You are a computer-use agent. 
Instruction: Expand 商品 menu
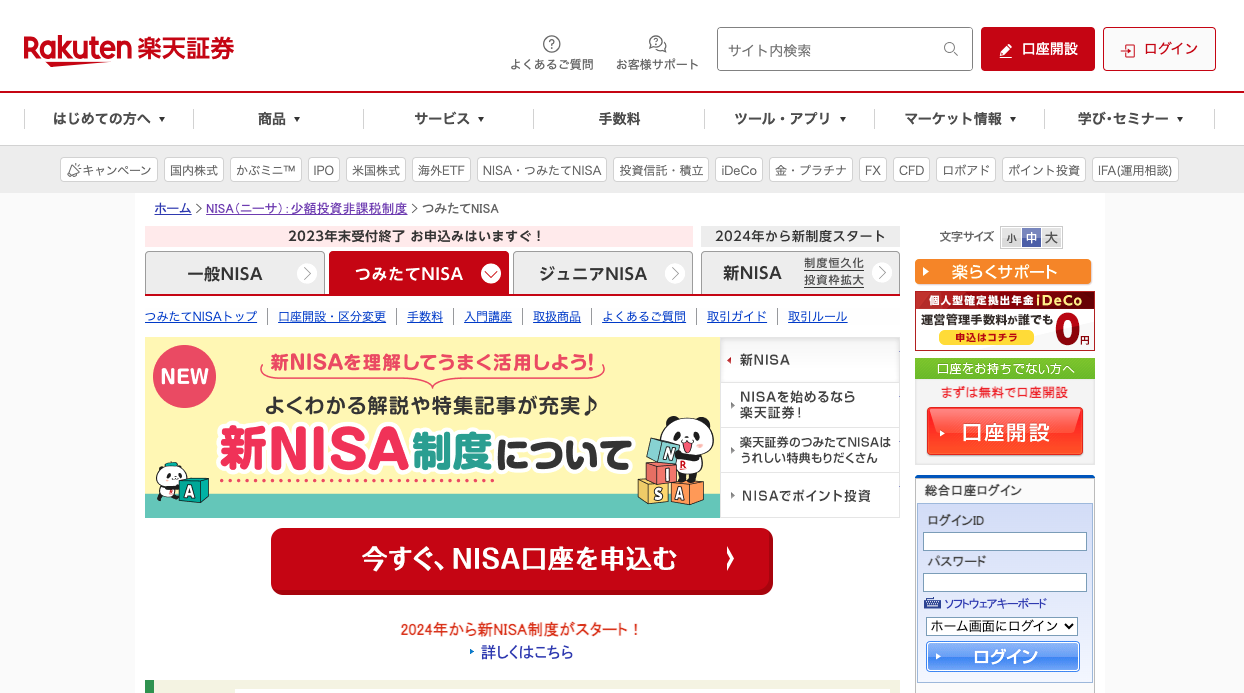pos(279,118)
